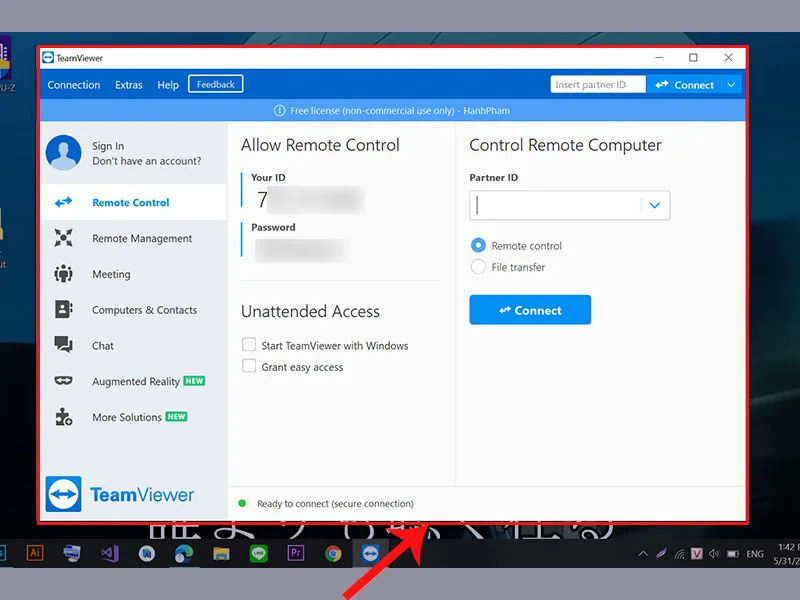Image resolution: width=800 pixels, height=600 pixels.
Task: Click the Sign In link
Action: [x=107, y=145]
